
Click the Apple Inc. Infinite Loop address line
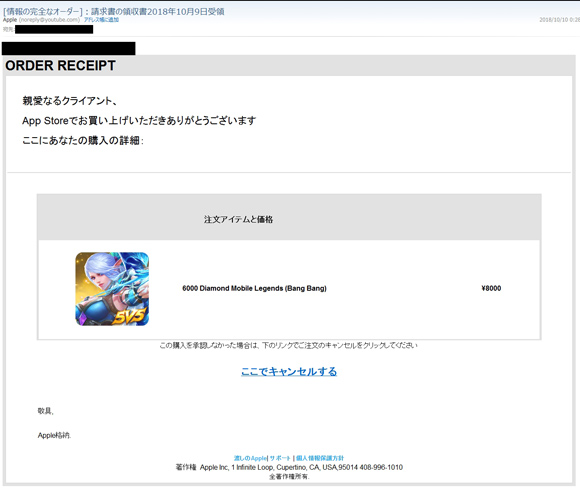coord(289,467)
